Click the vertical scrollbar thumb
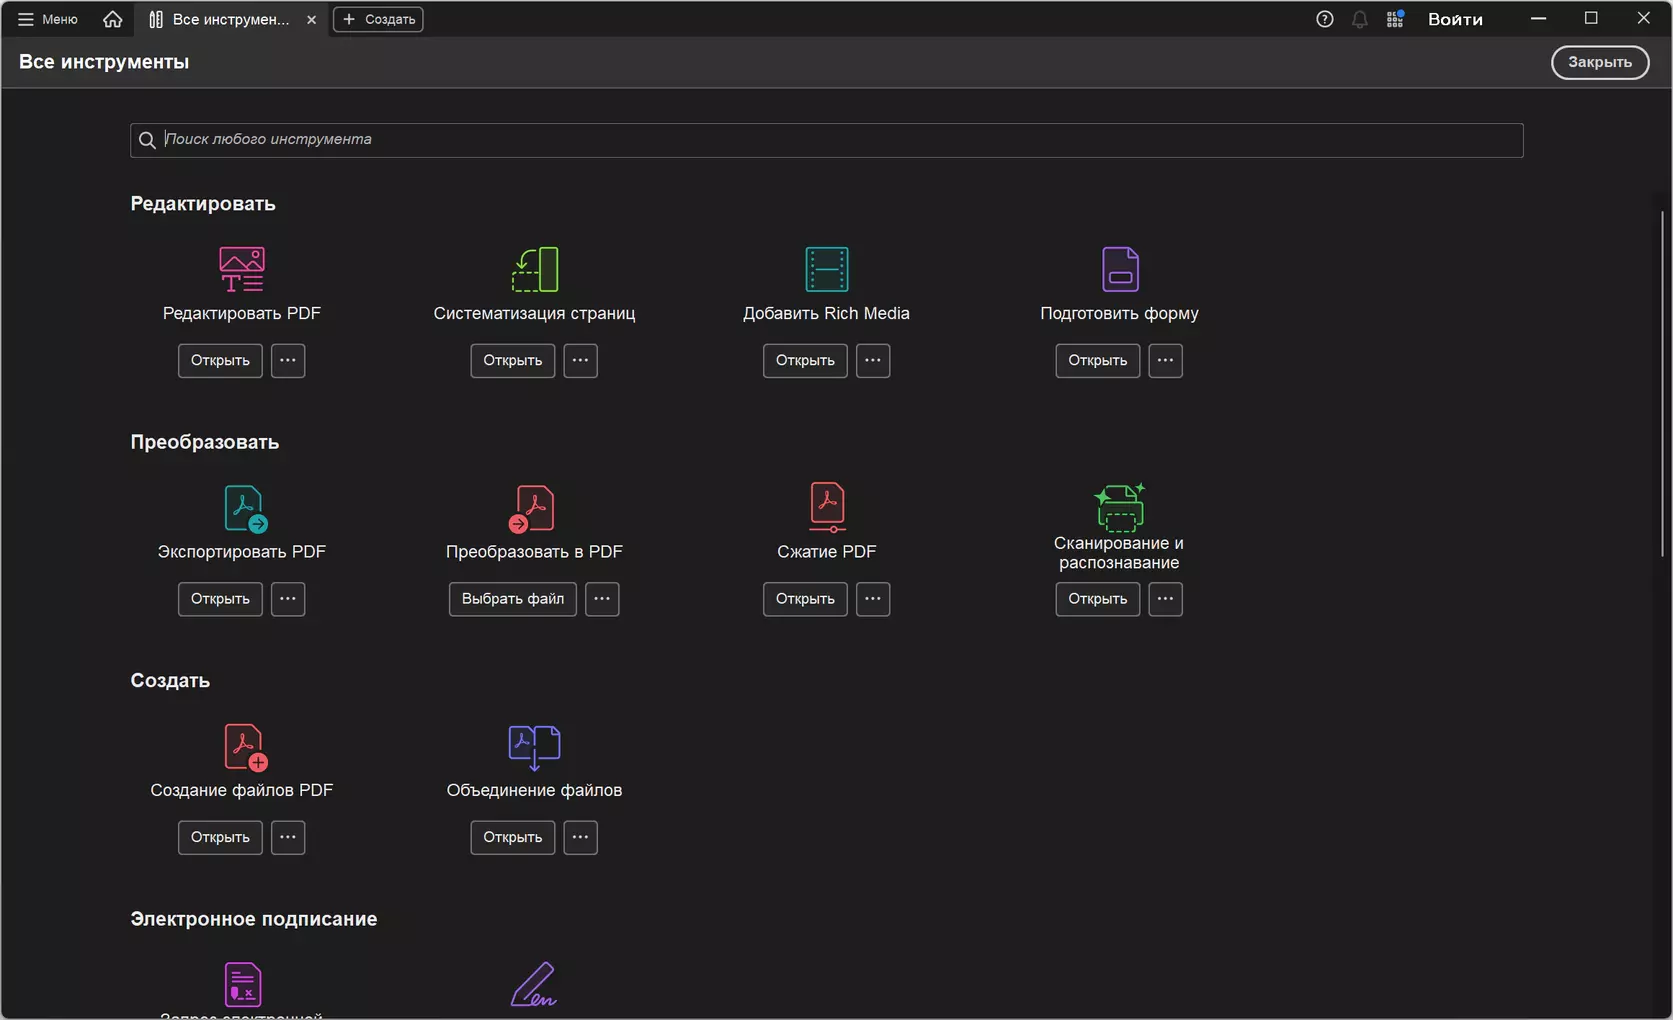This screenshot has width=1673, height=1020. pyautogui.click(x=1662, y=384)
